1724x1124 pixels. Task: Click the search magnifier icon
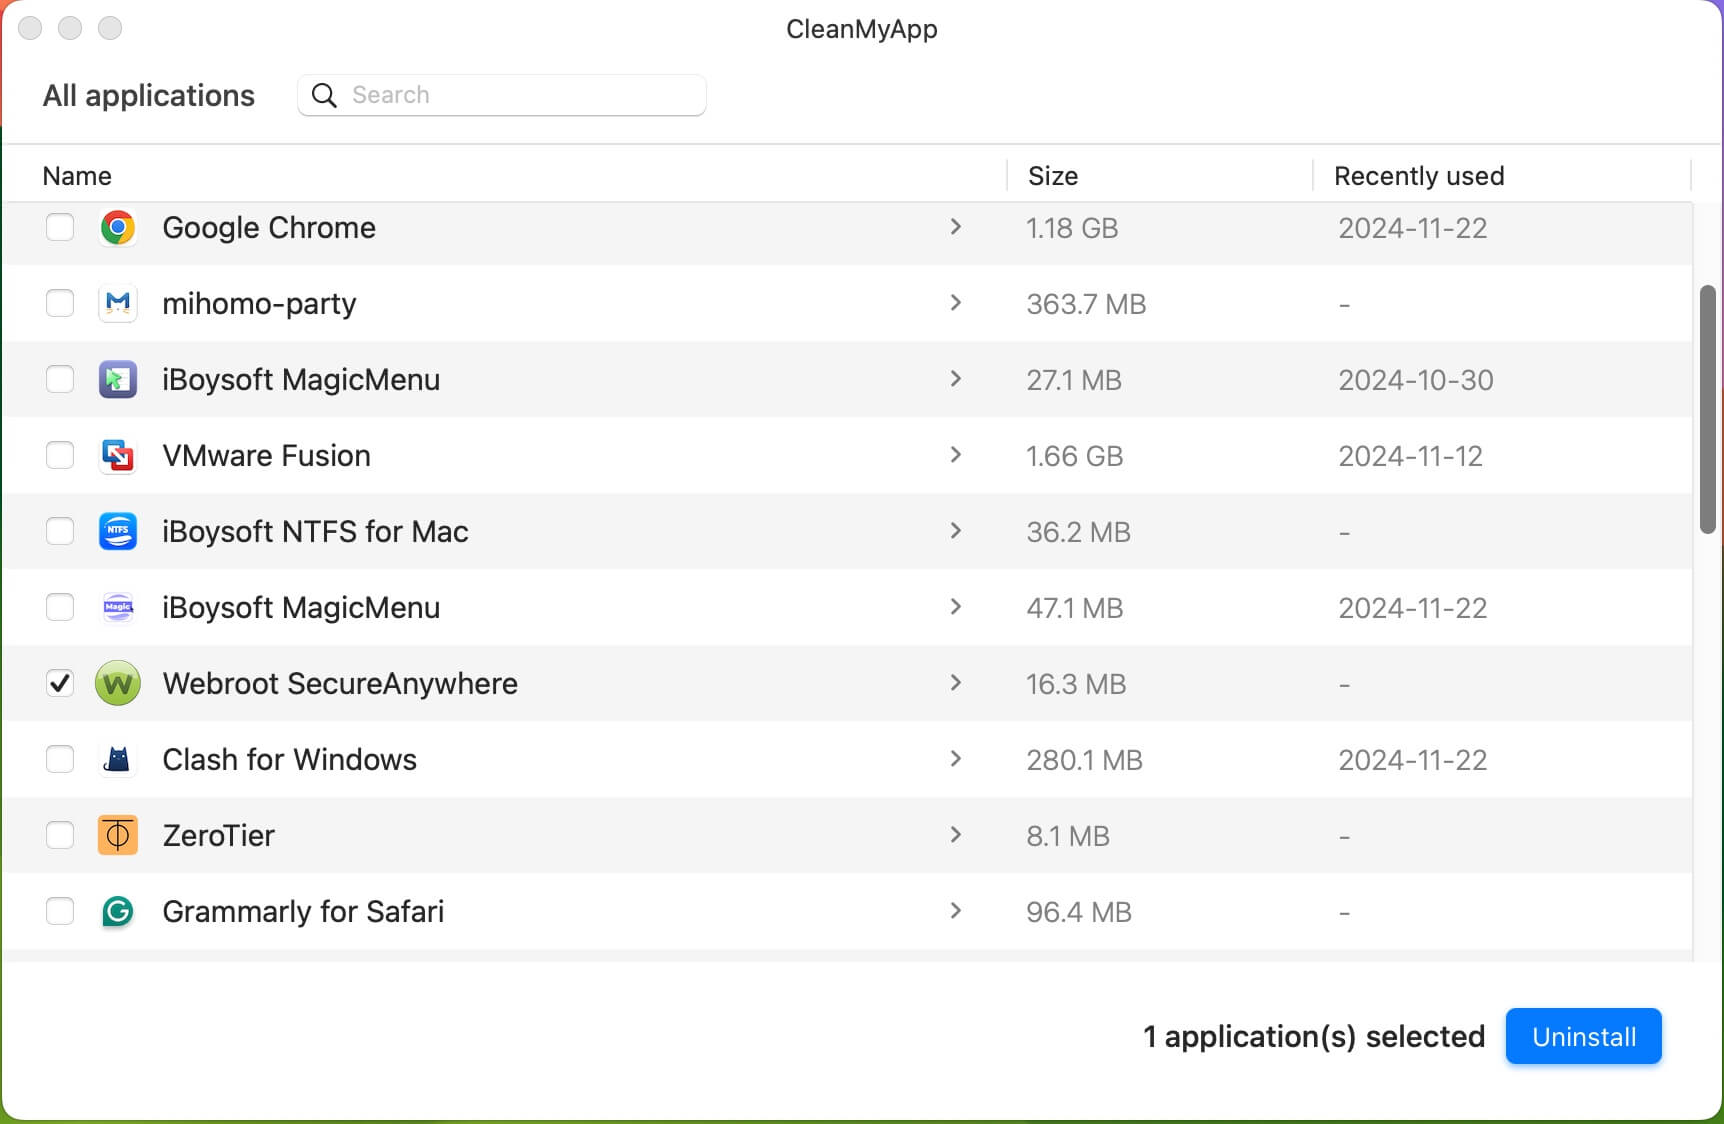coord(324,95)
